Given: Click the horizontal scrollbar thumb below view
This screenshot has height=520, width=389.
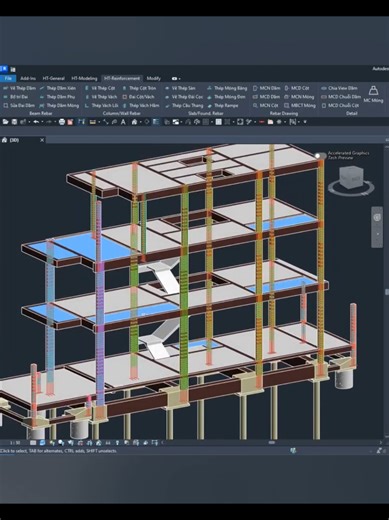Looking at the screenshot, I should tap(272, 443).
